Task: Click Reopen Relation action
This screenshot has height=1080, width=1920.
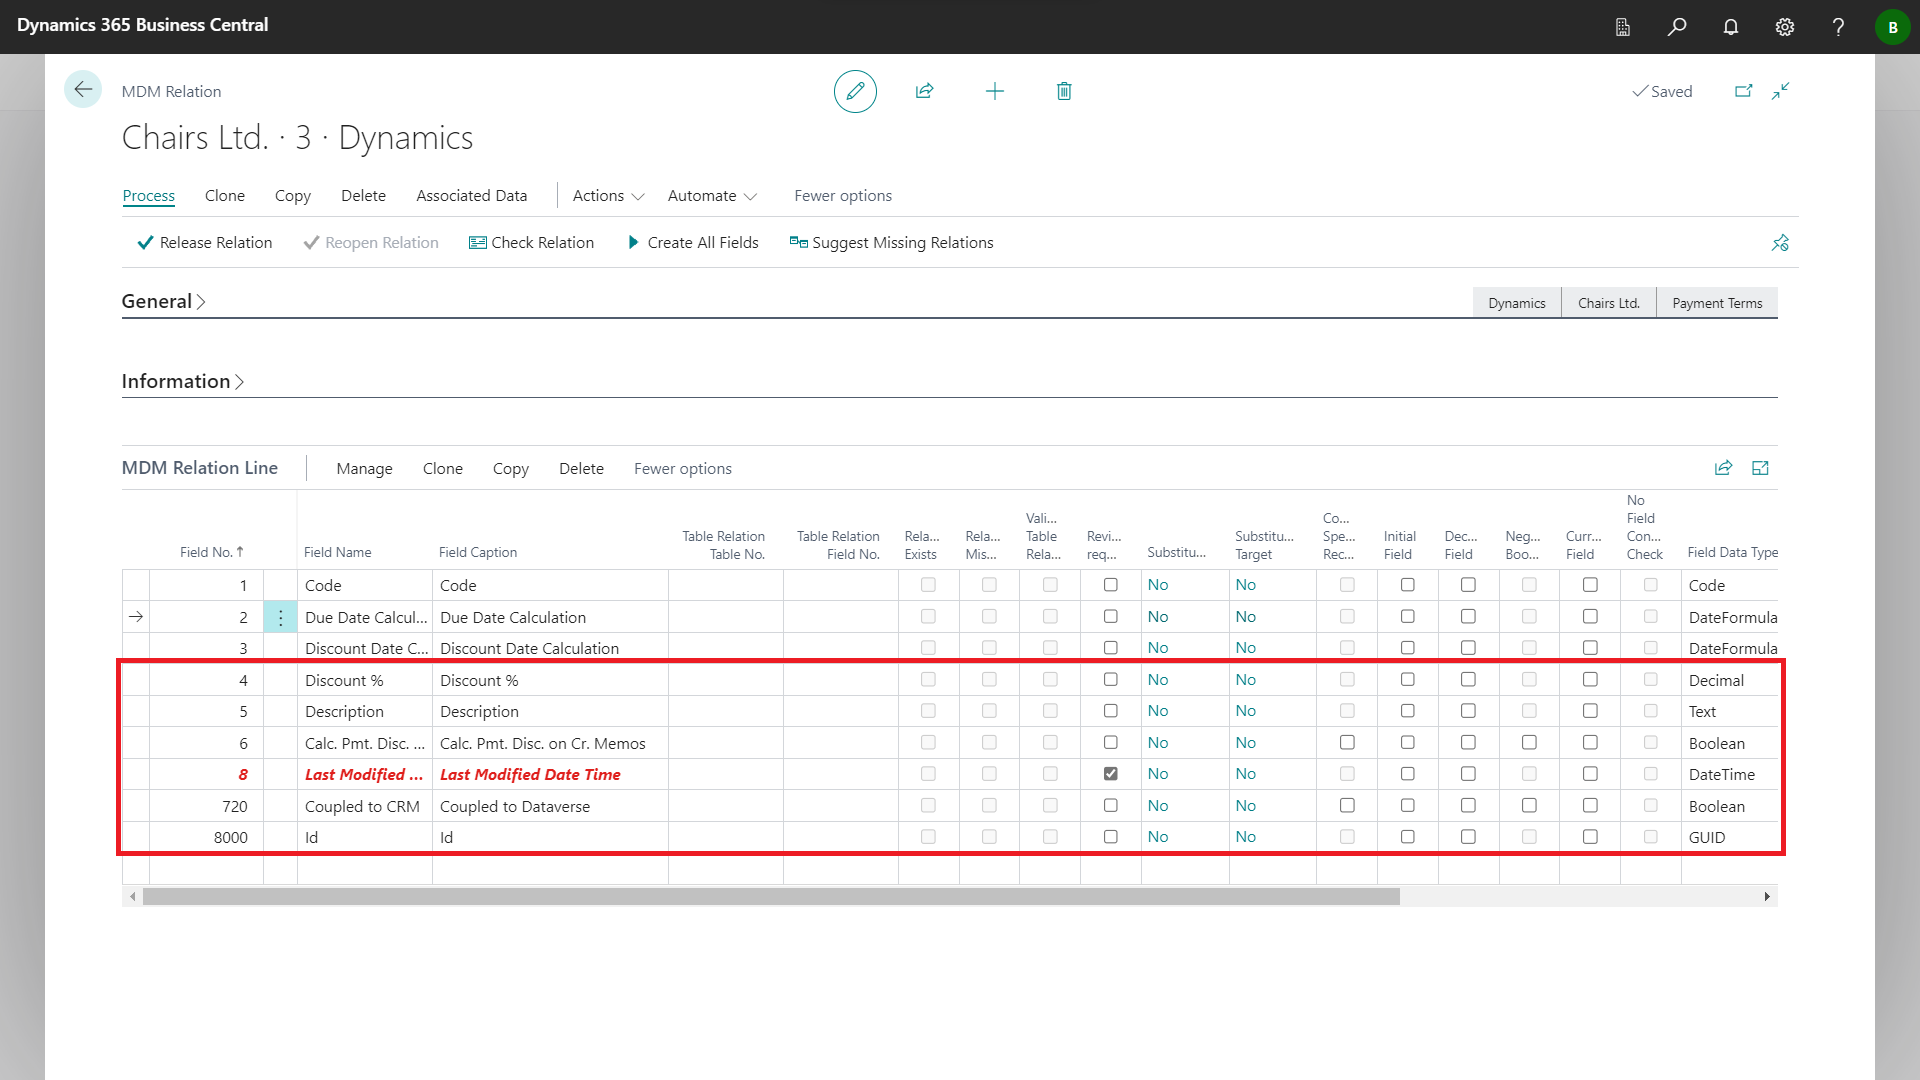Action: [x=371, y=243]
